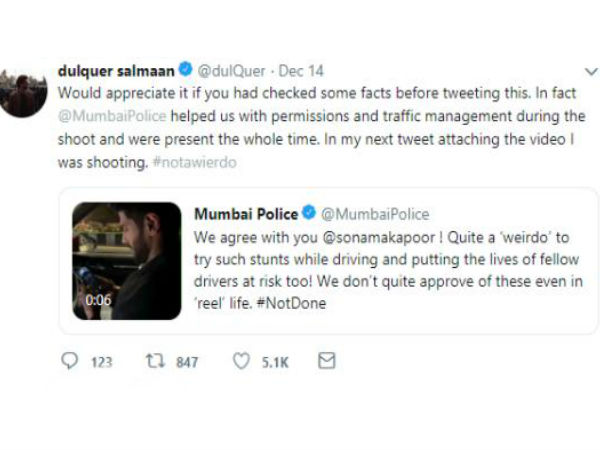Viewport: 600px width, 450px height.
Task: Click the 847 retweet count
Action: click(x=187, y=363)
